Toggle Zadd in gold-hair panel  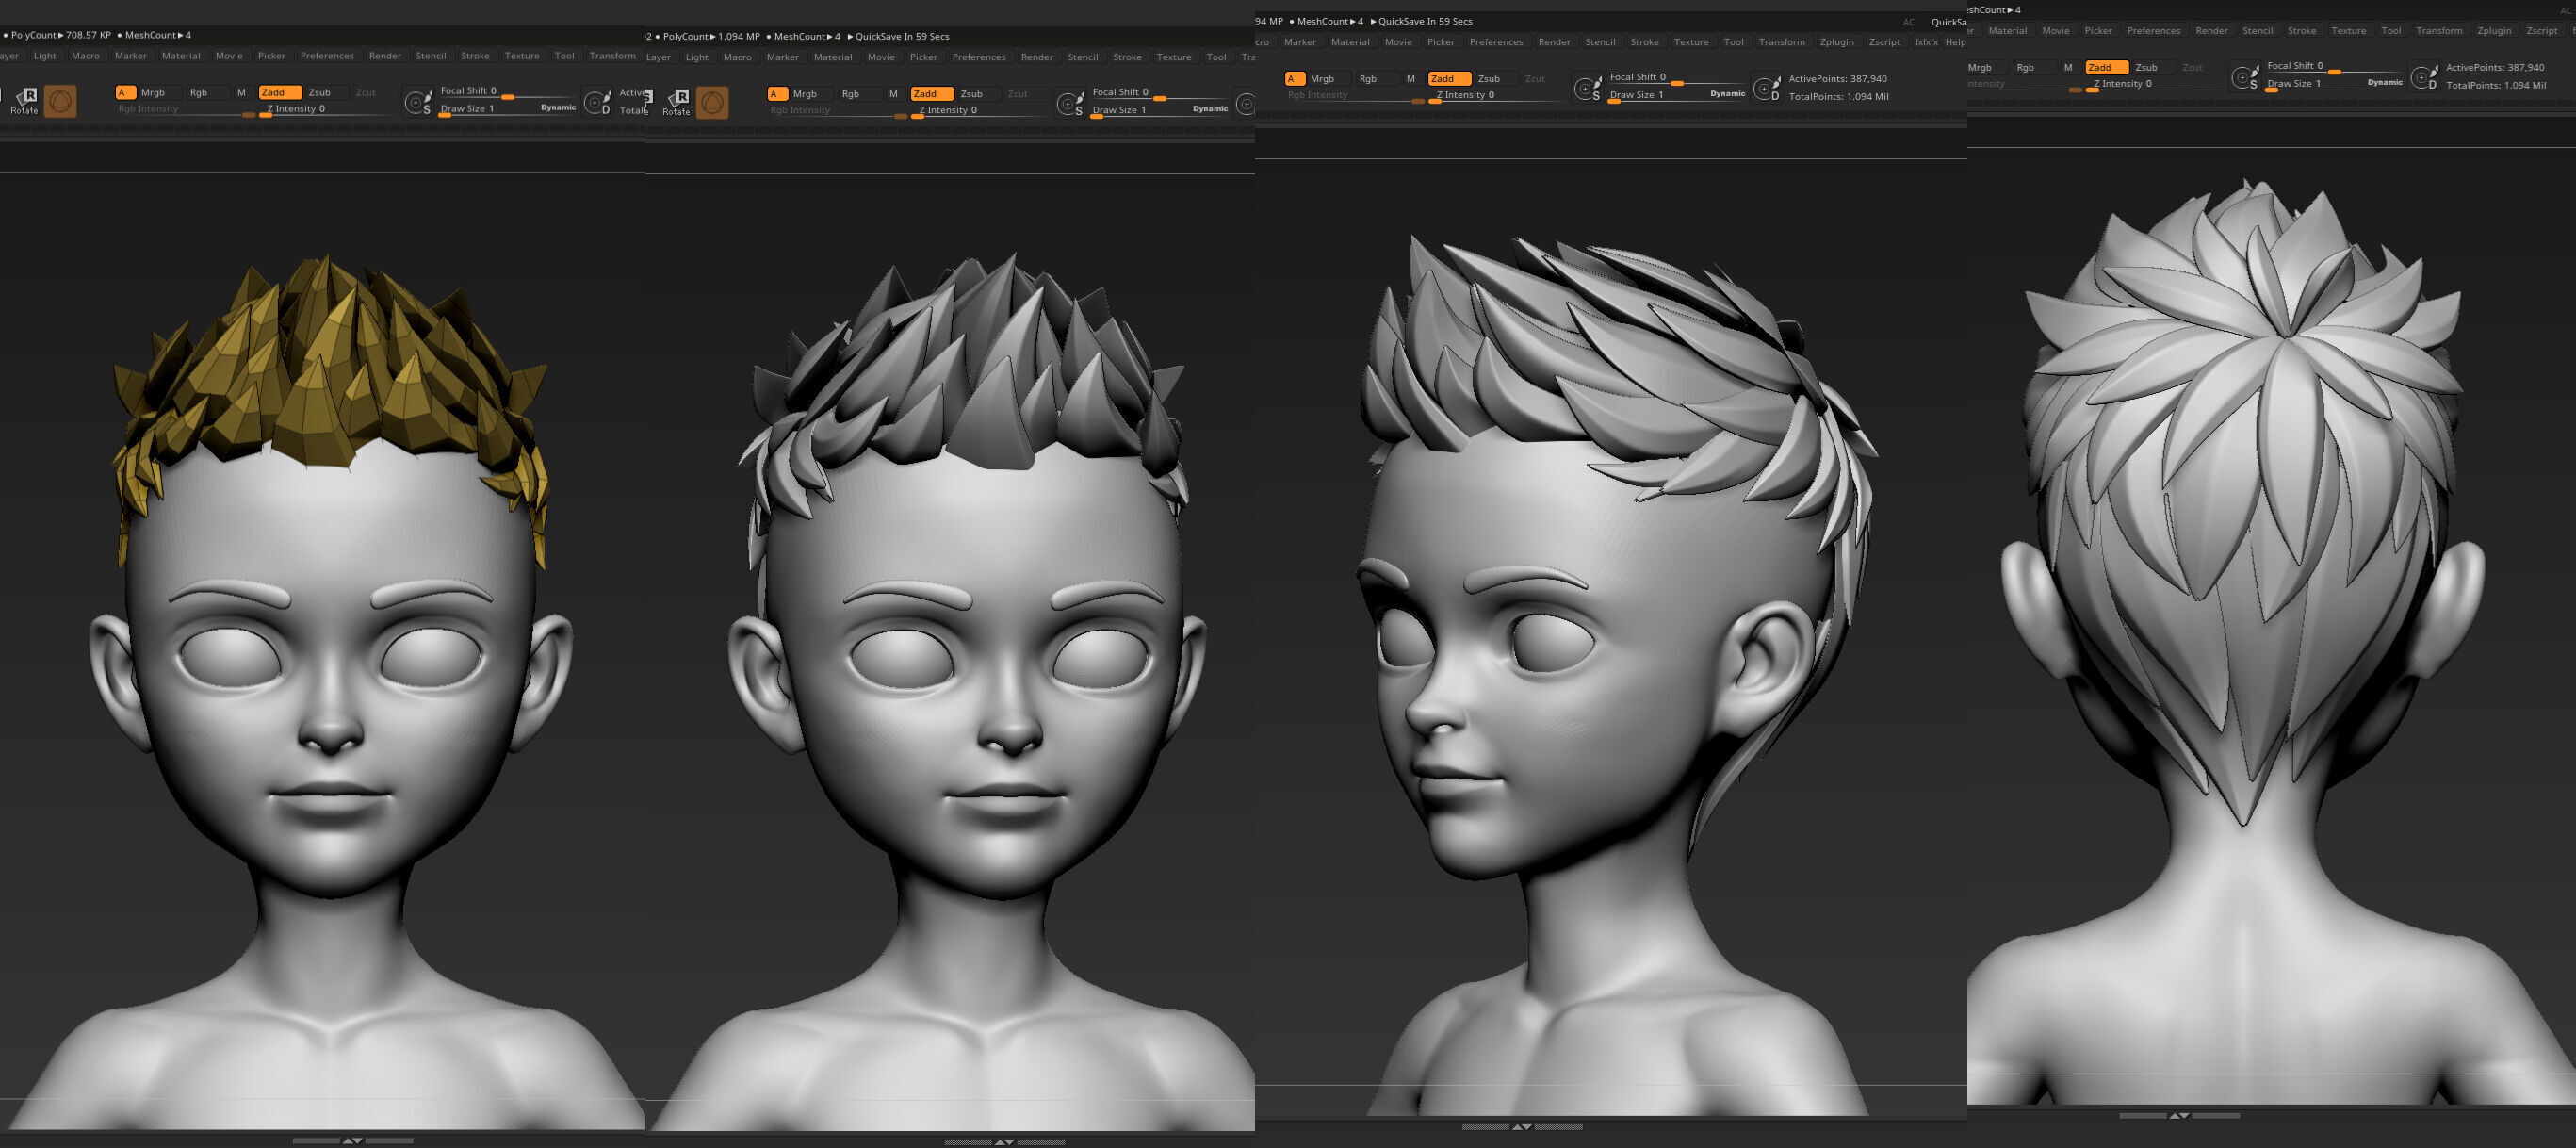point(279,92)
